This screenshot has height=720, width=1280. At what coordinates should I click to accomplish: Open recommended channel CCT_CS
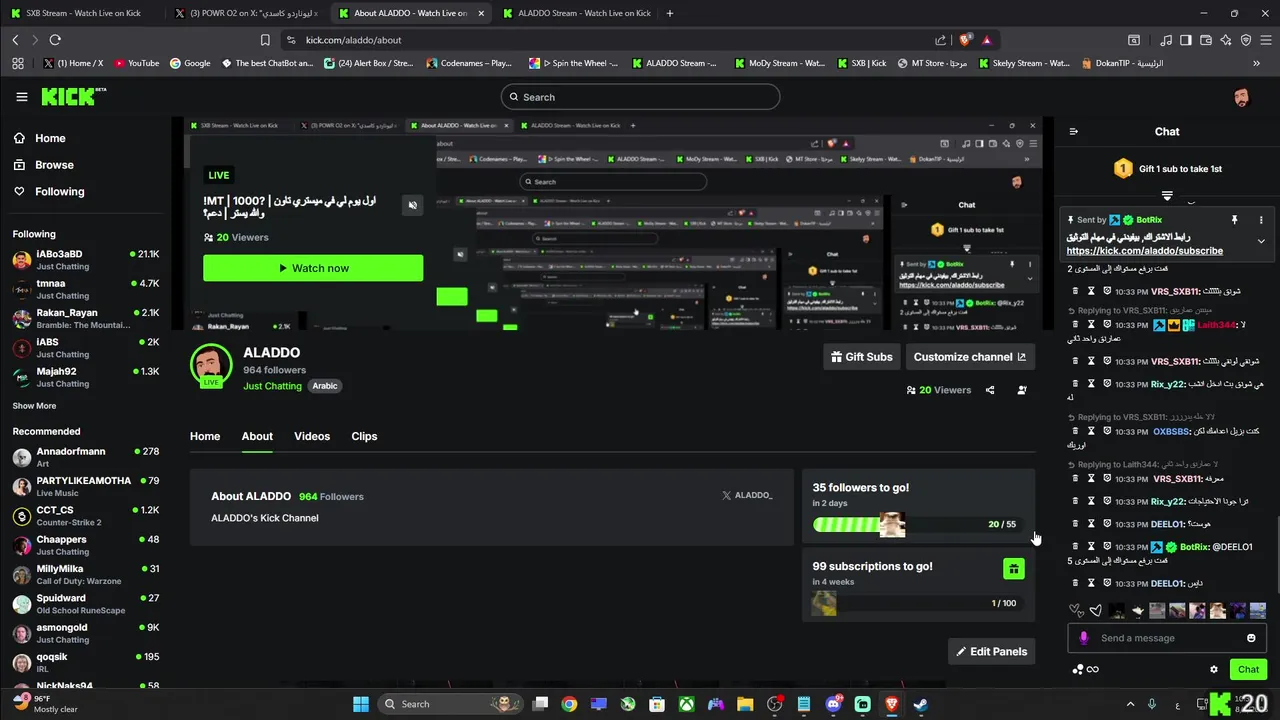[86, 516]
